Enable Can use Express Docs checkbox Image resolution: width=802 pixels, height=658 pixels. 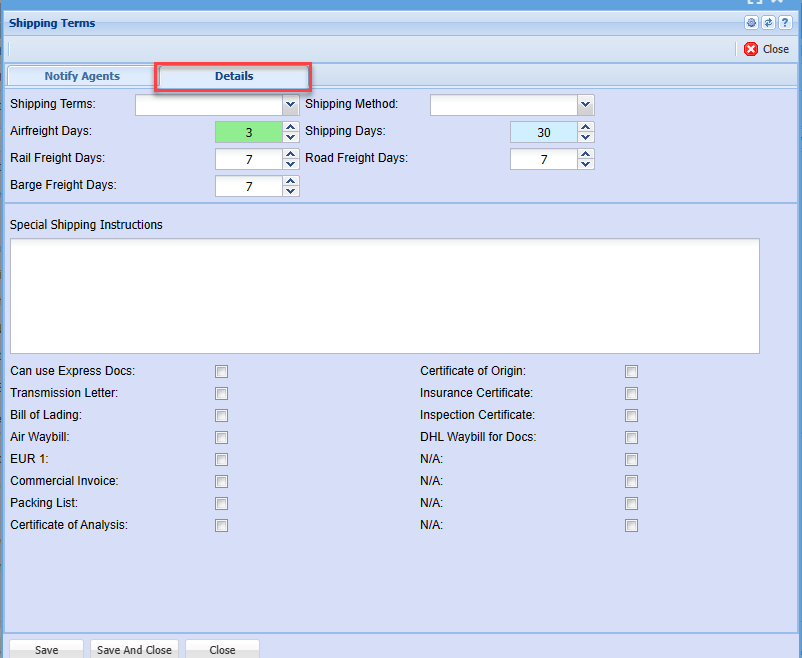(x=221, y=372)
